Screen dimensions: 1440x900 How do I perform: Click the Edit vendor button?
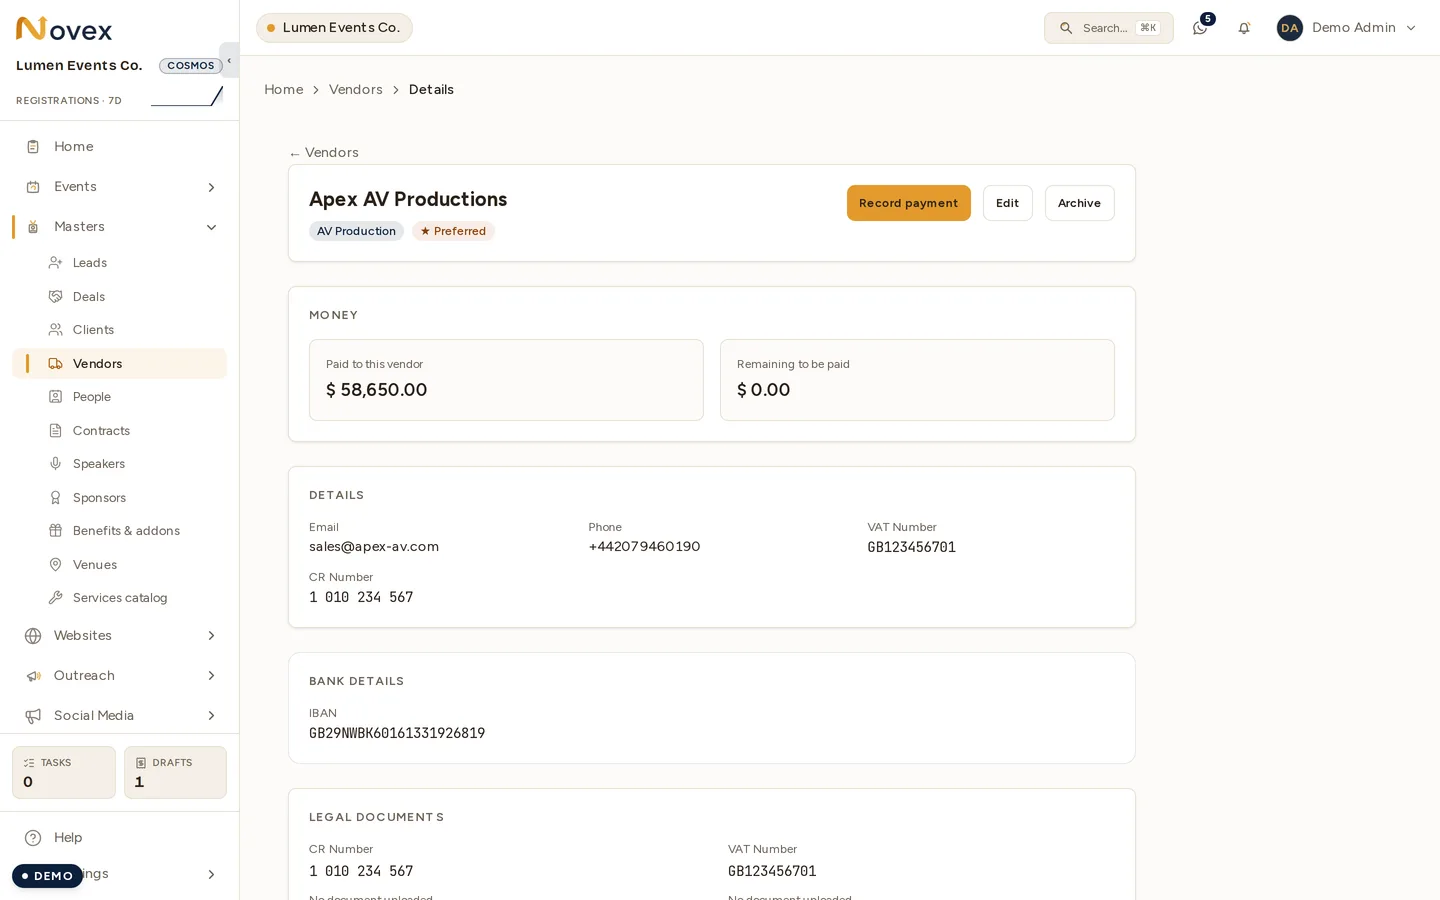pos(1008,203)
